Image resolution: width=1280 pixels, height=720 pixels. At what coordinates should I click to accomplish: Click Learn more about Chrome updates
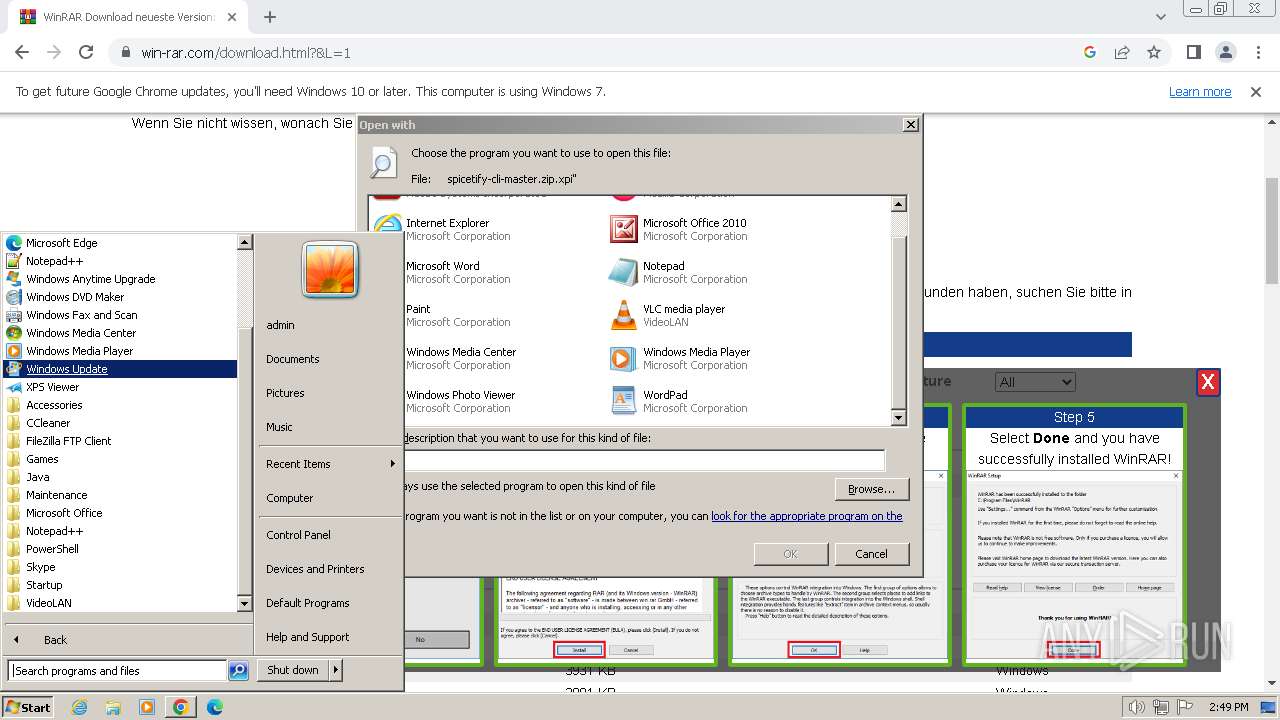coord(1200,92)
